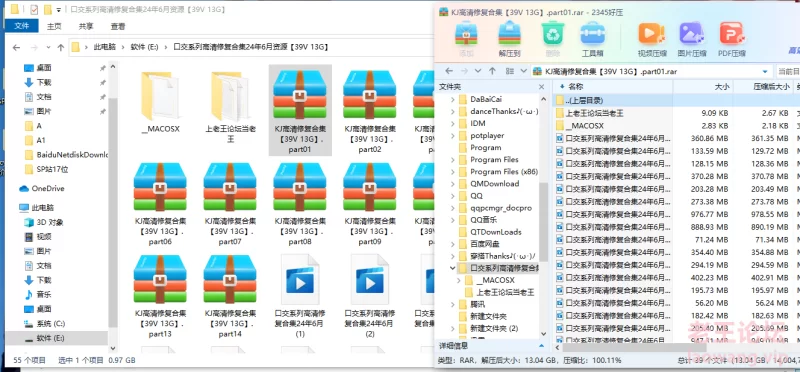This screenshot has width=800, height=372.
Task: Expand the Program Files (x86) tree node
Action: pyautogui.click(x=452, y=171)
